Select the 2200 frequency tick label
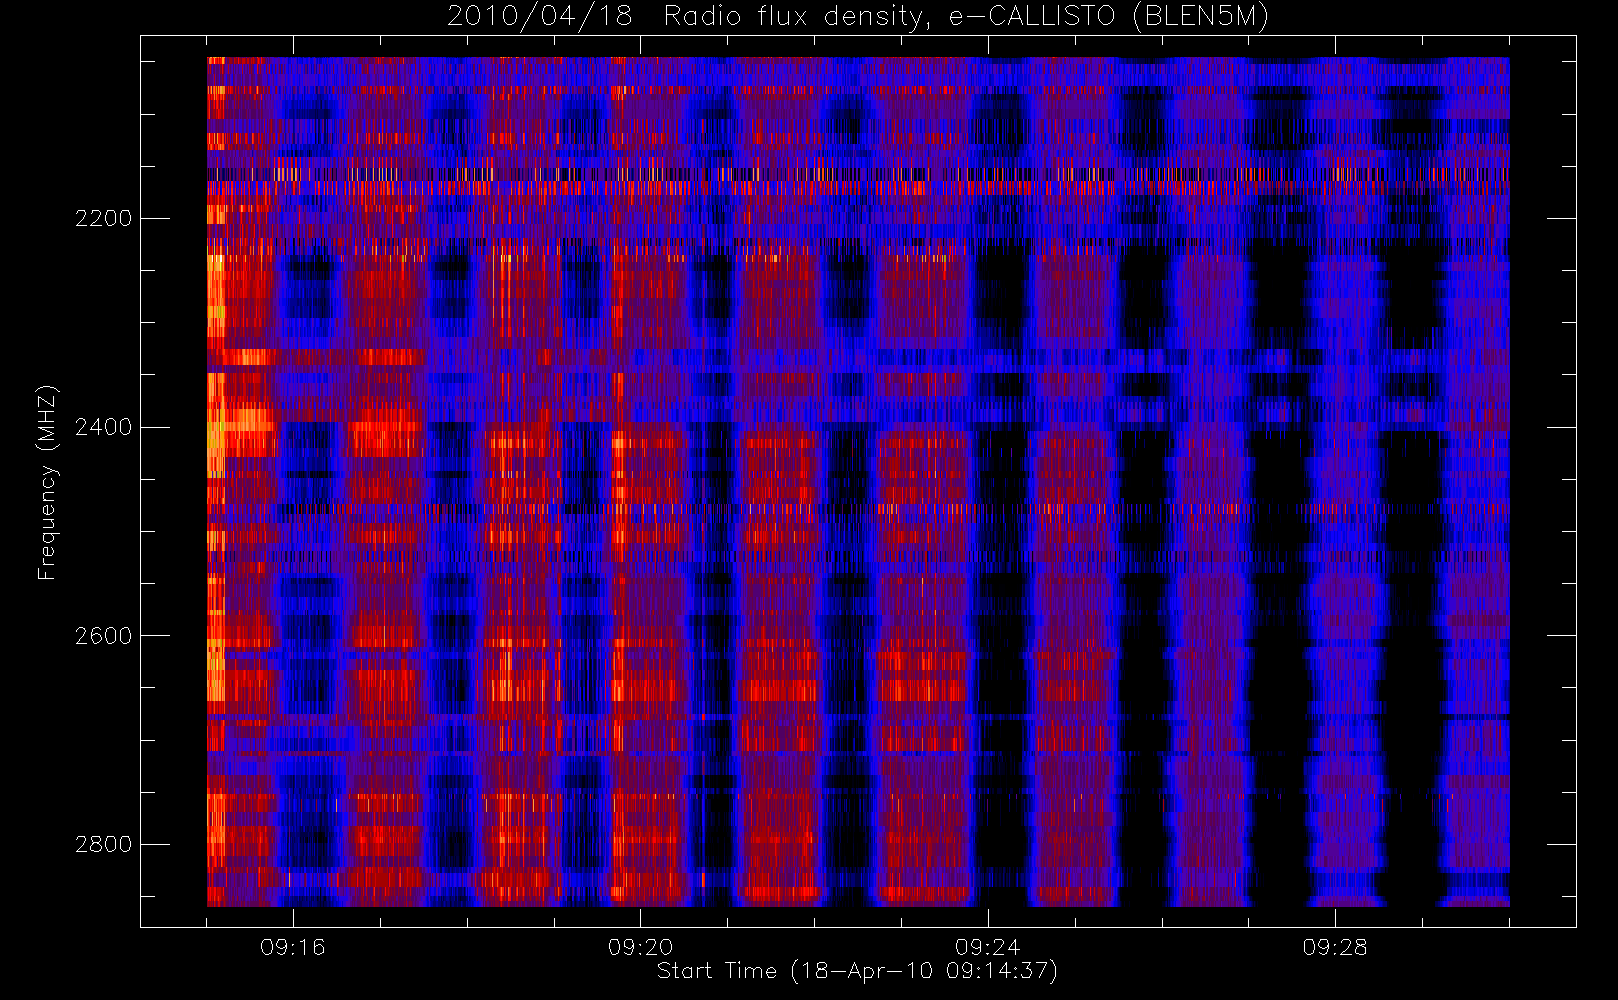1618x1000 pixels. 103,219
